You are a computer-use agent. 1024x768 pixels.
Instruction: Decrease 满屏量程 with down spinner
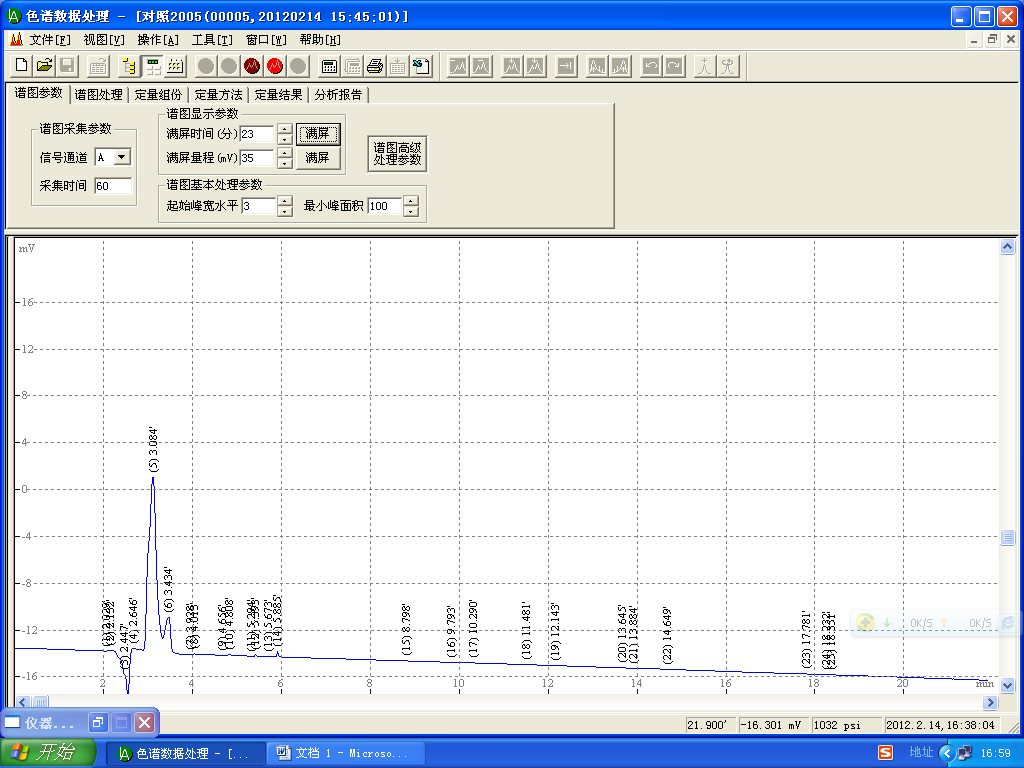(x=285, y=163)
